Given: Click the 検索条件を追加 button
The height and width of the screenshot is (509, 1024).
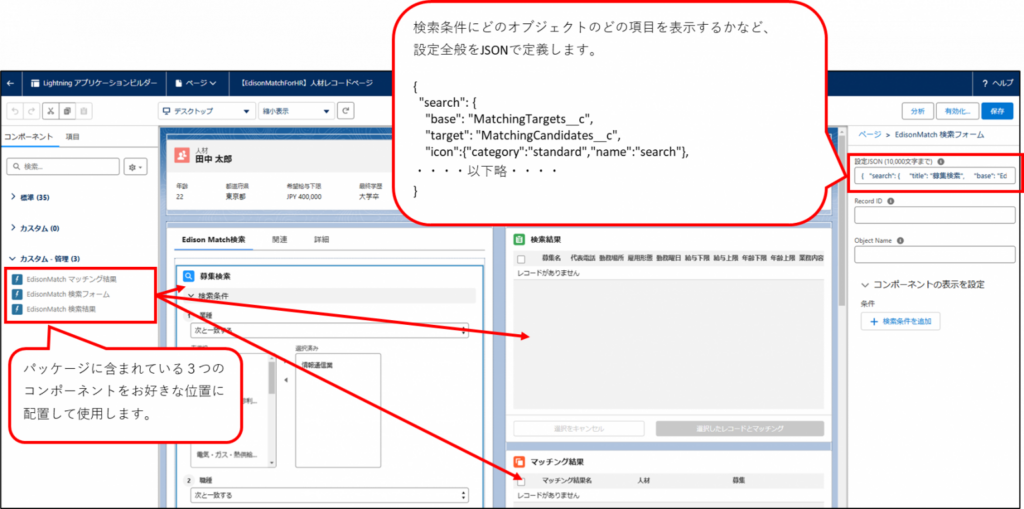Looking at the screenshot, I should [900, 321].
